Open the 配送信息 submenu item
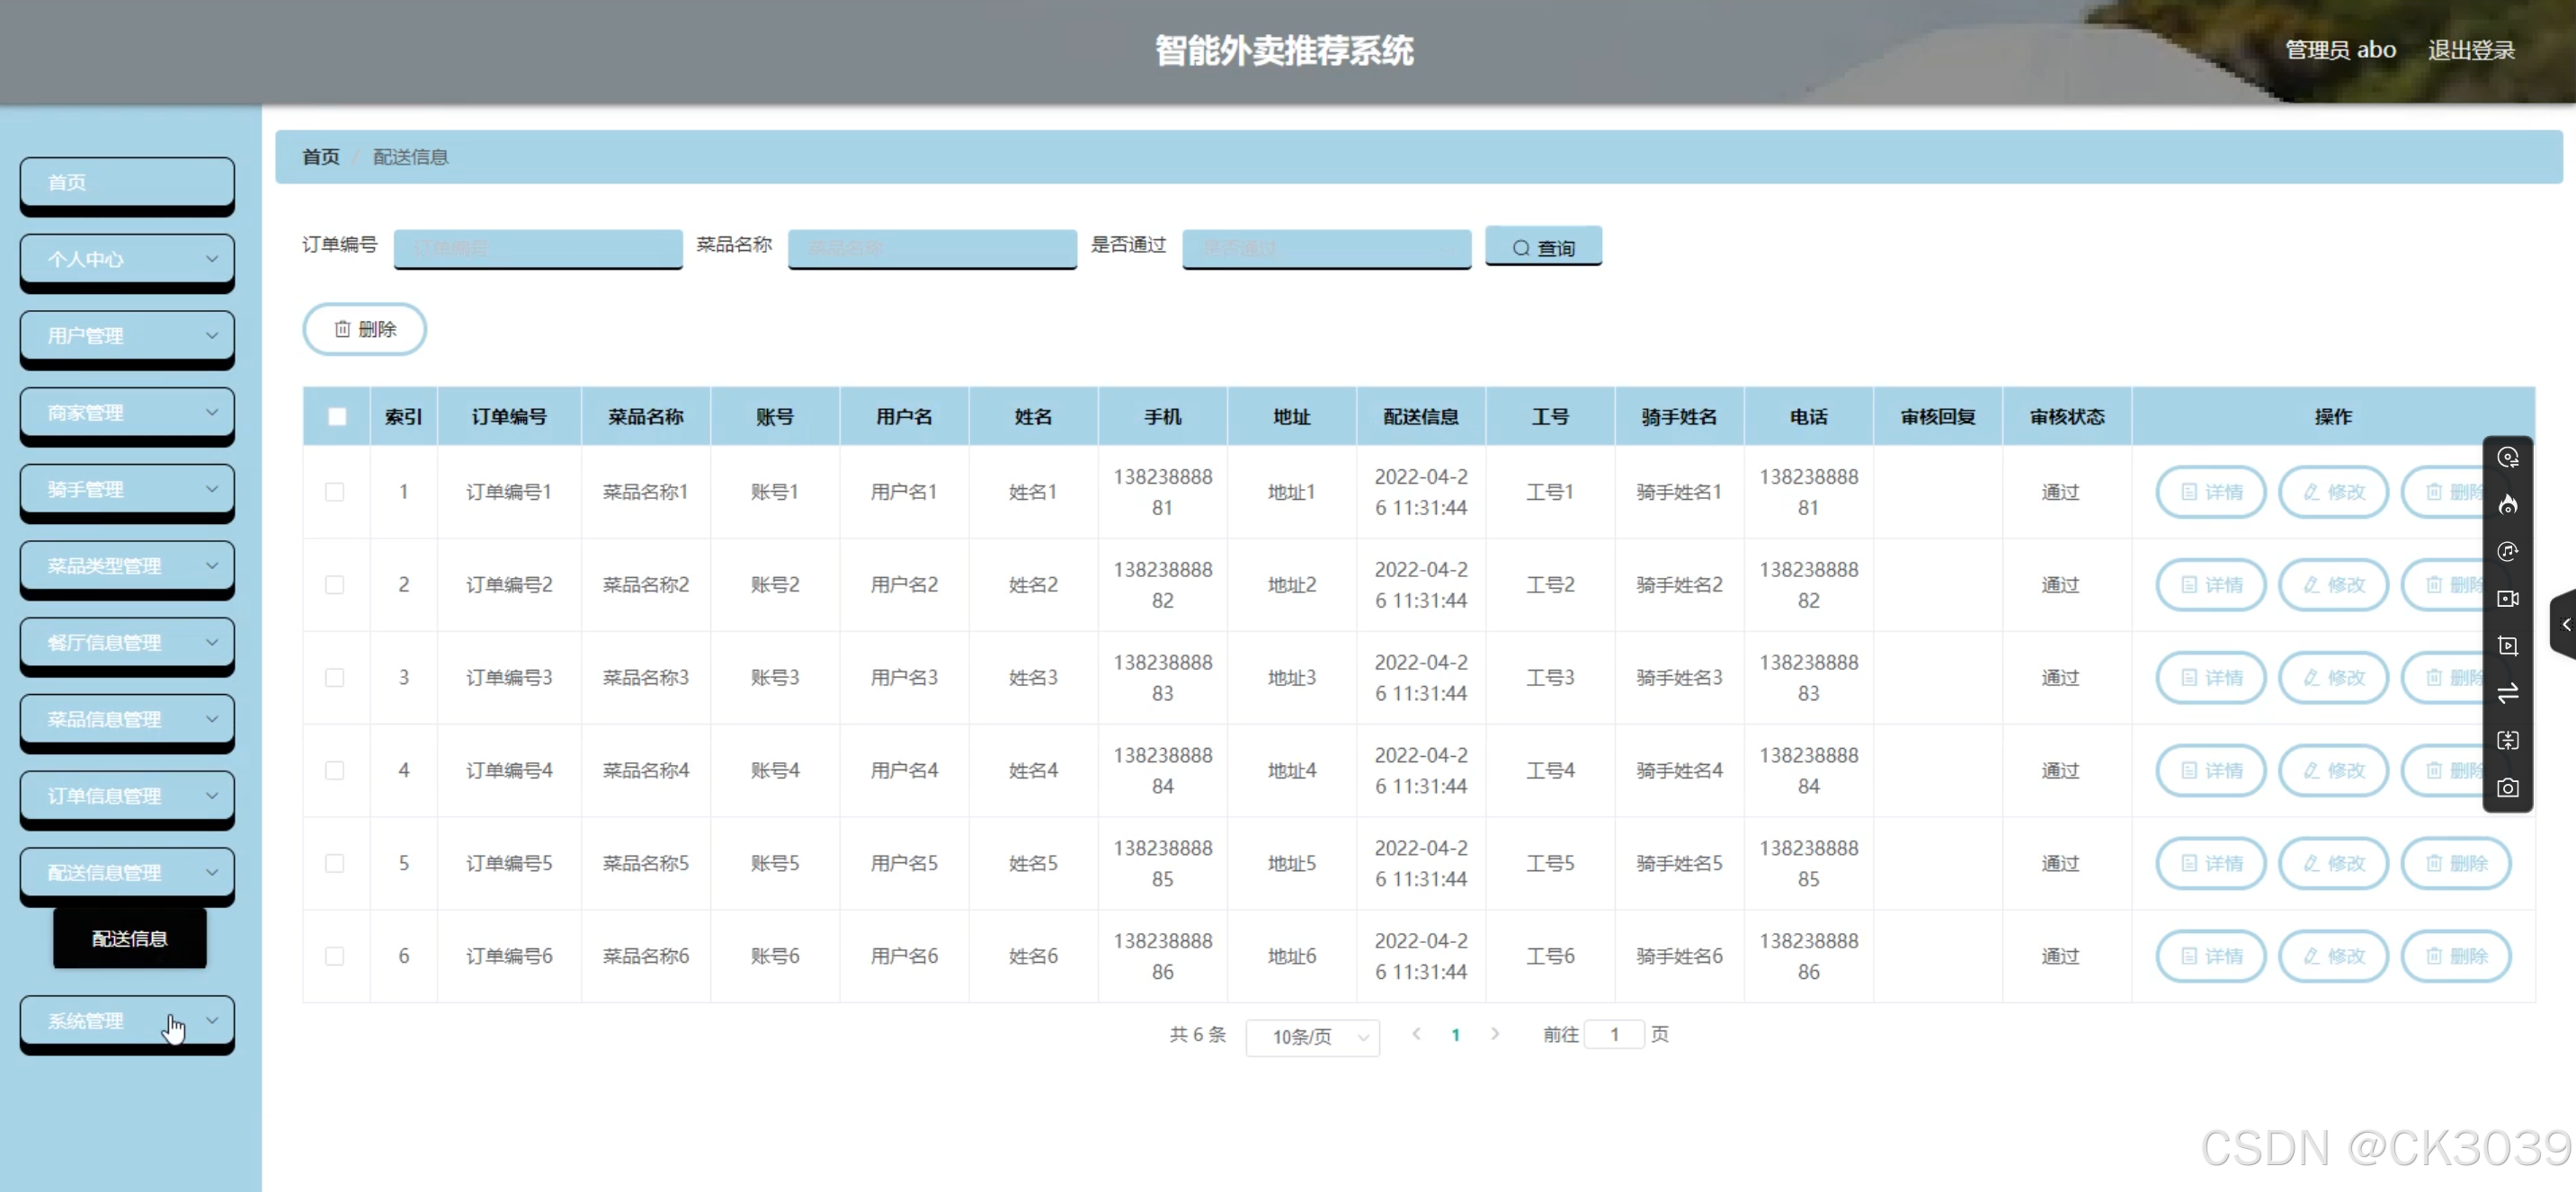Viewport: 2576px width, 1192px height. point(130,938)
